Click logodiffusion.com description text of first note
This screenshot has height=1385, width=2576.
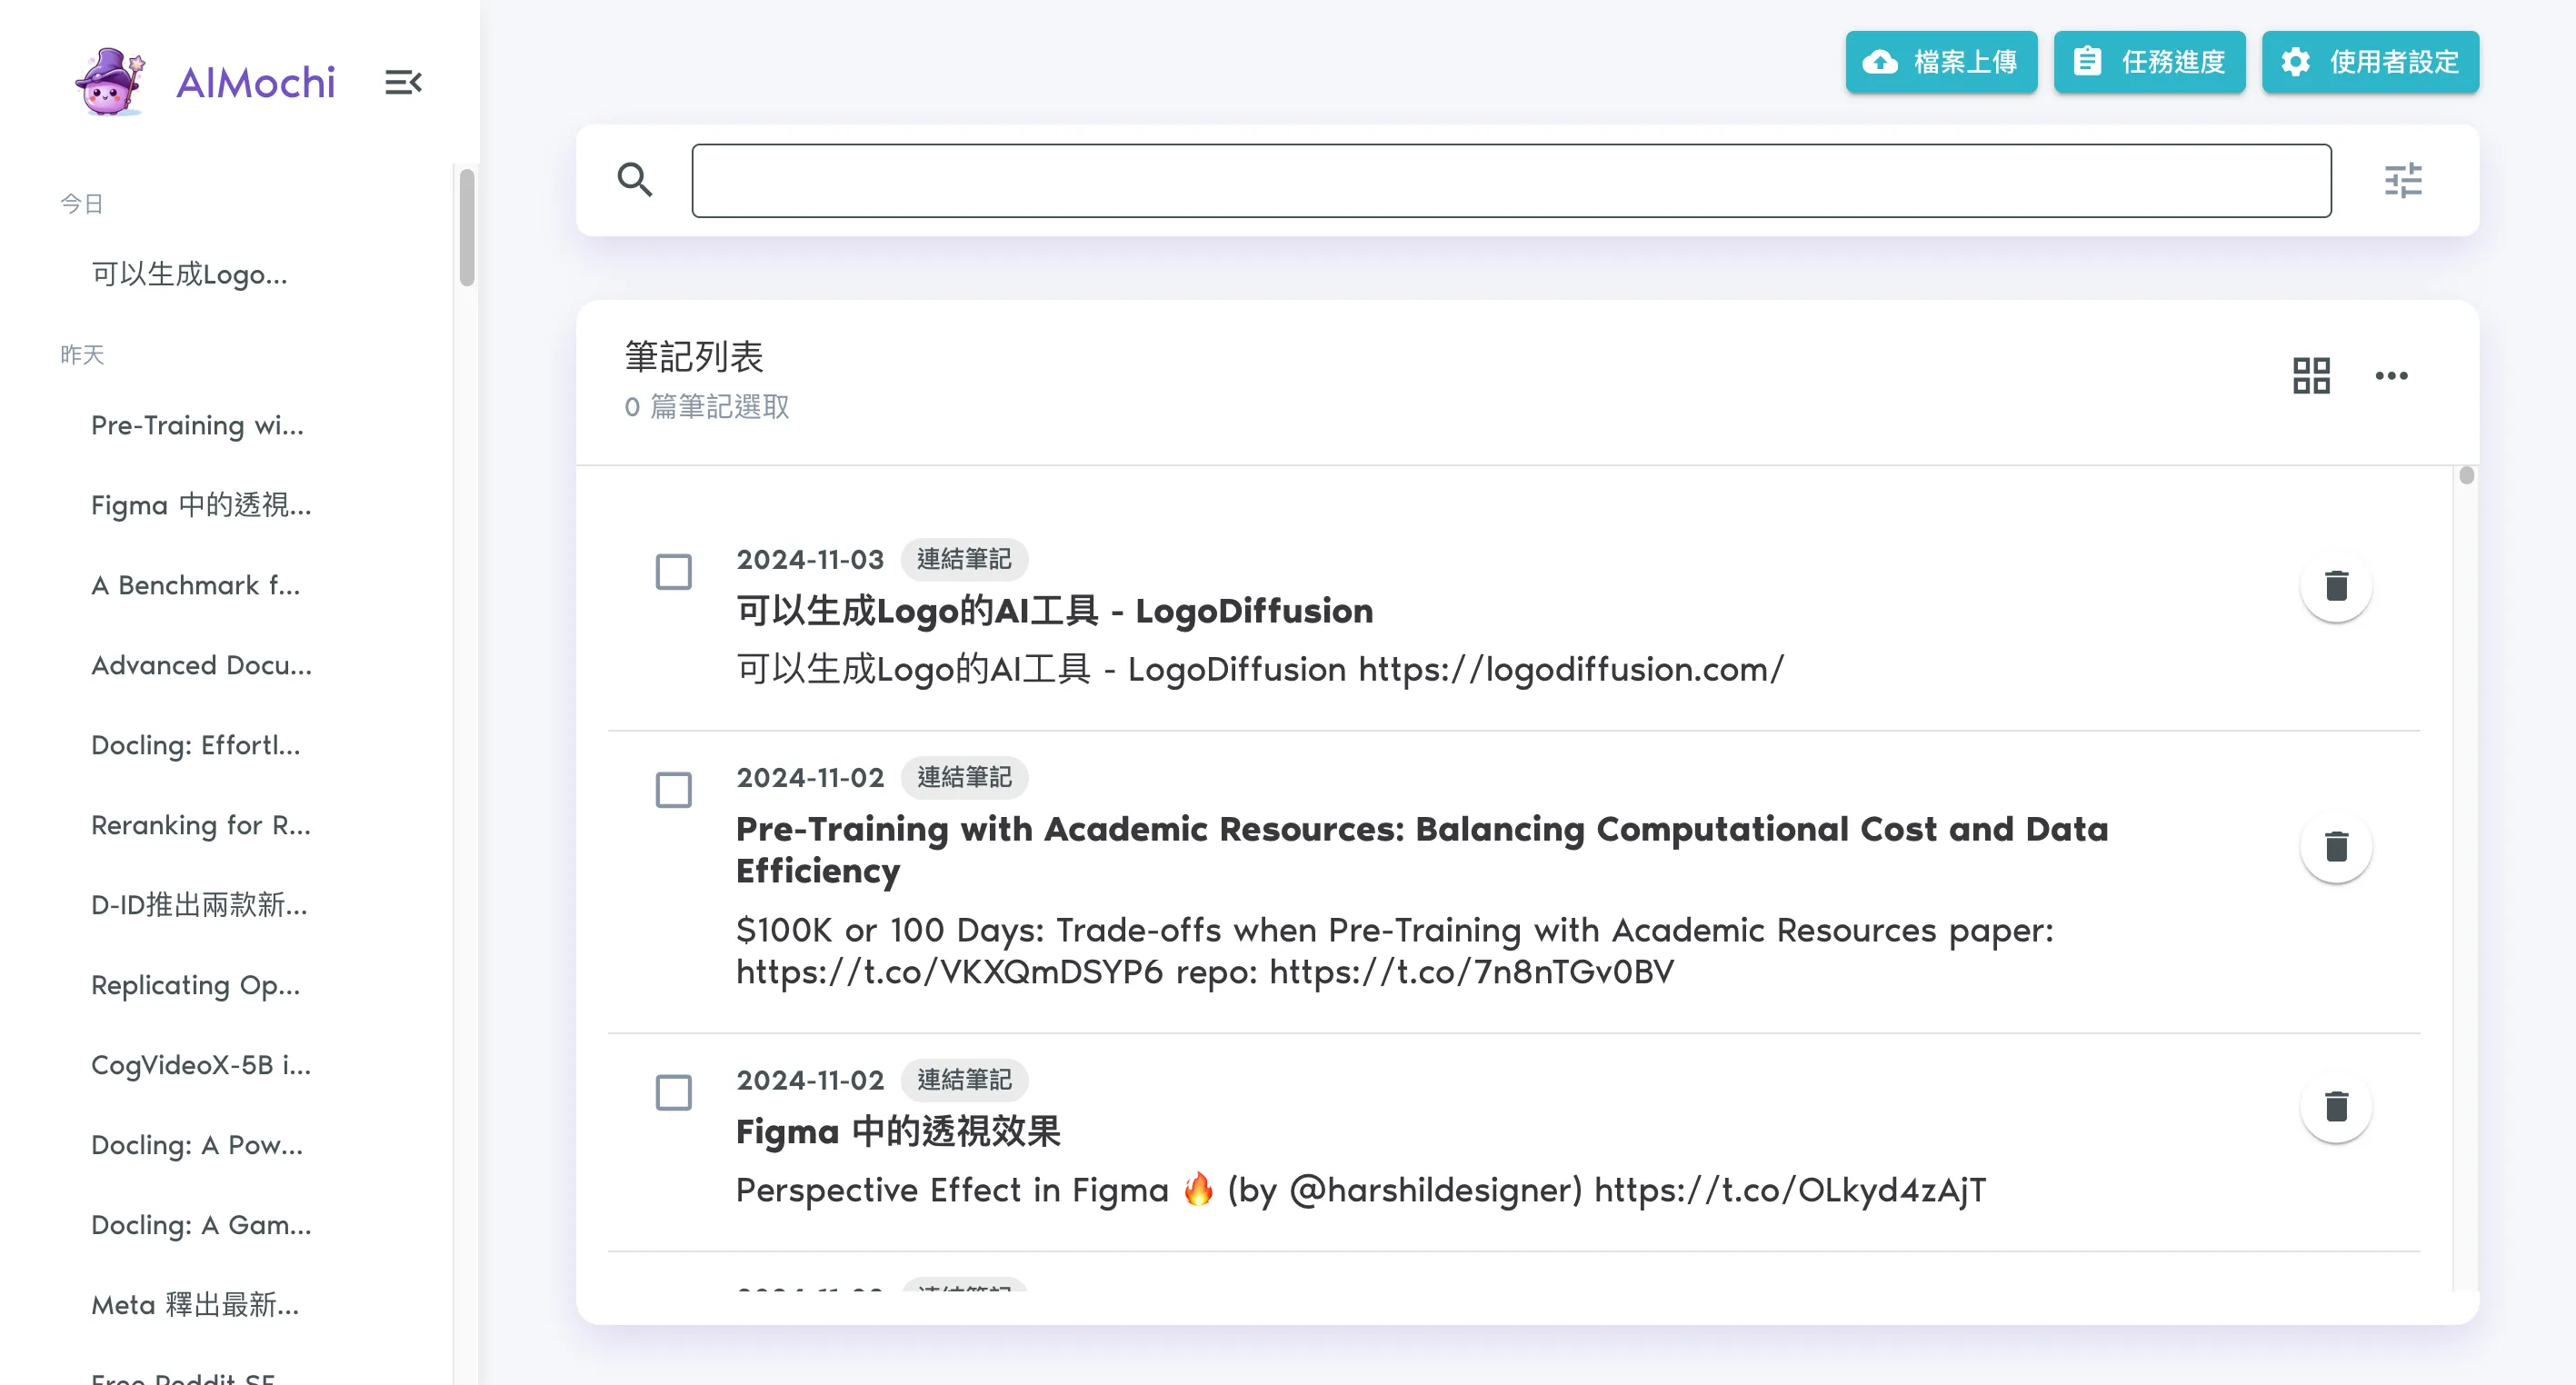(x=1260, y=669)
